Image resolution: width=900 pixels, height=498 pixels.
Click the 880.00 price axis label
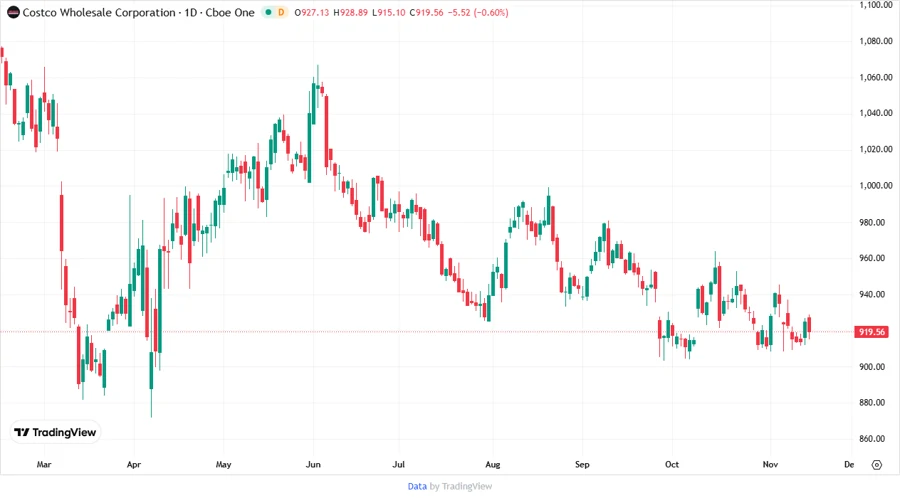(x=872, y=403)
